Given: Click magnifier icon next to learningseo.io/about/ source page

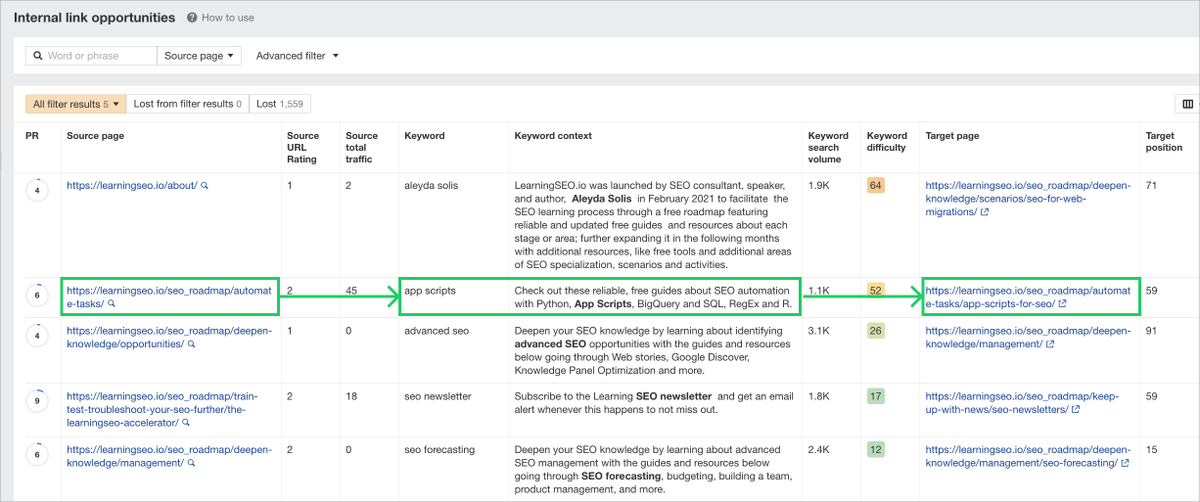Looking at the screenshot, I should click(x=205, y=186).
